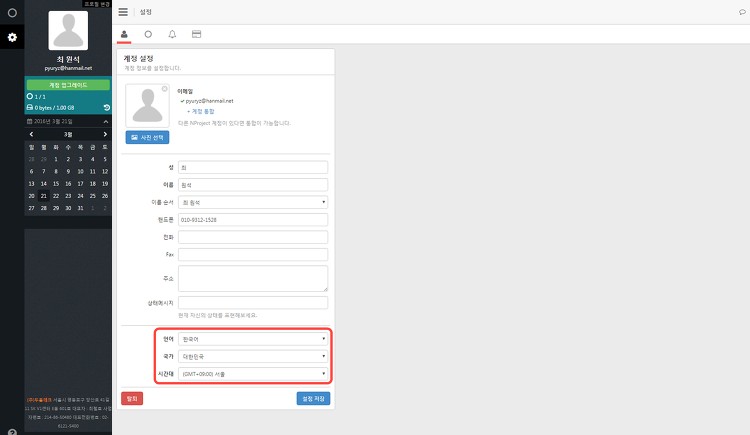Collapse the calendar date panel chevron
This screenshot has height=435, width=750.
point(106,122)
